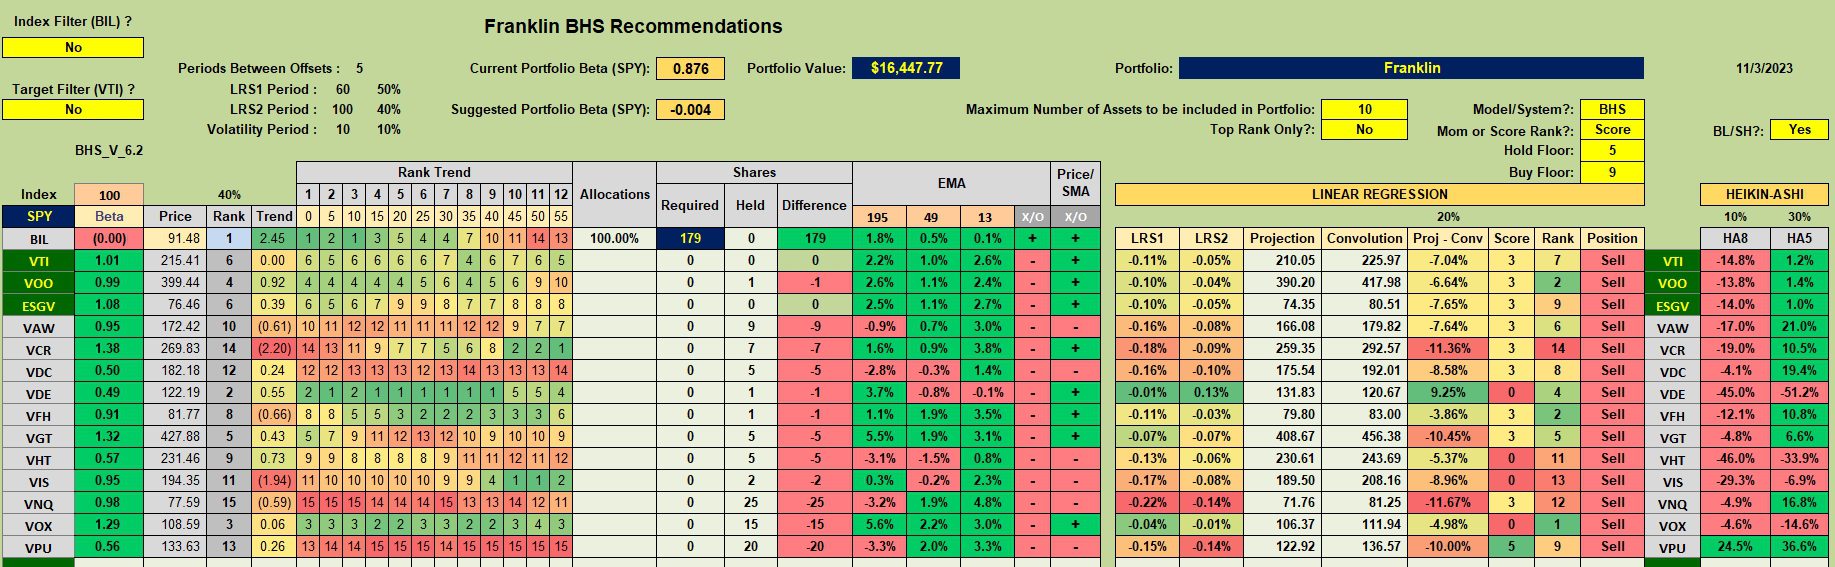The width and height of the screenshot is (1835, 567).
Task: Select the VNQ ticker in left column
Action: pyautogui.click(x=38, y=504)
